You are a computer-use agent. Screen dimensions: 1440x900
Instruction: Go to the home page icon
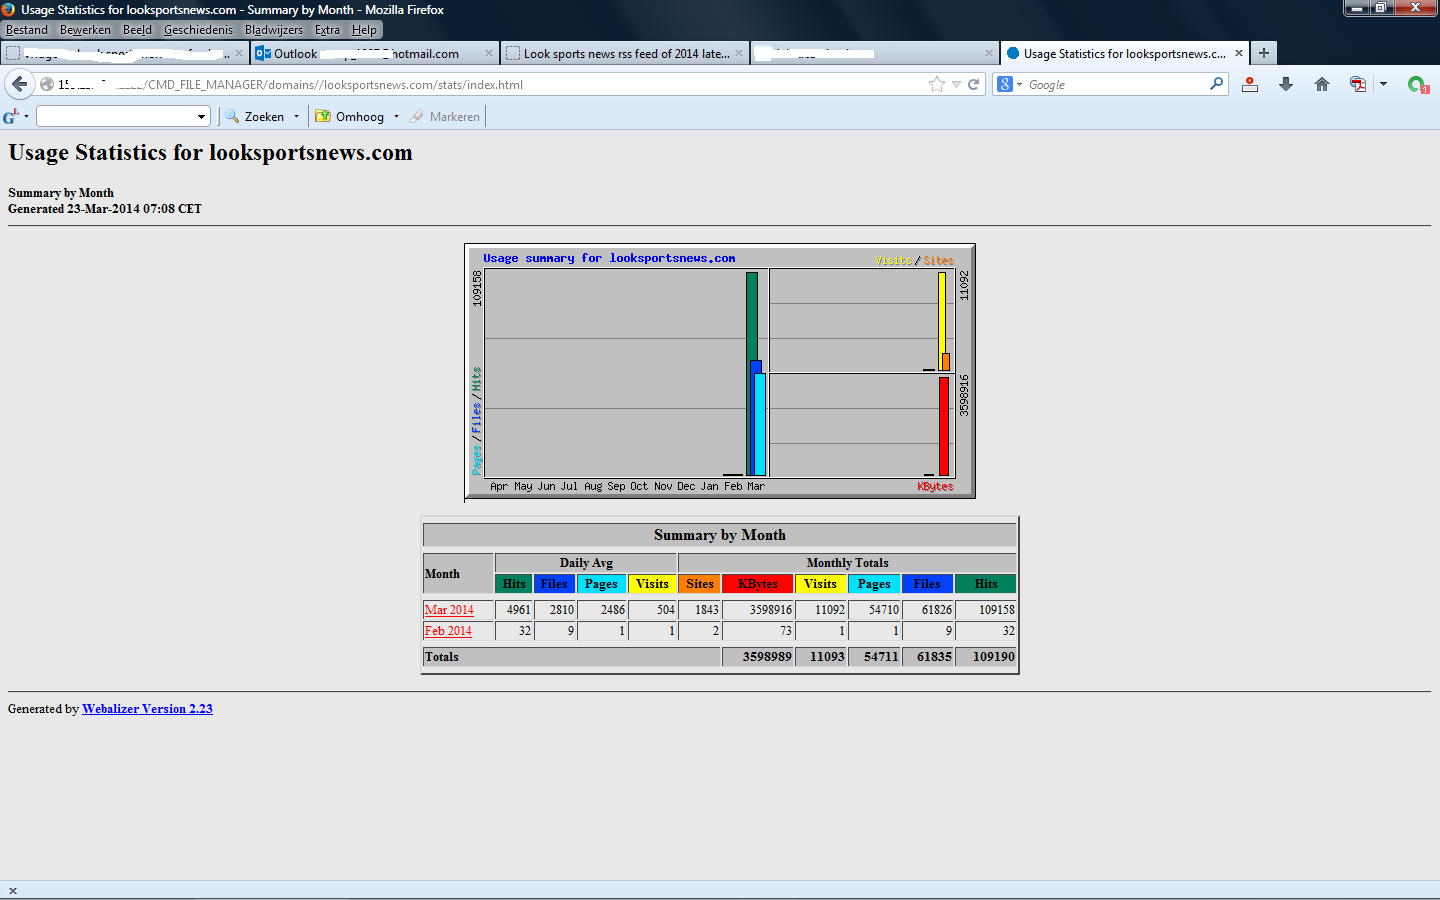(1322, 84)
